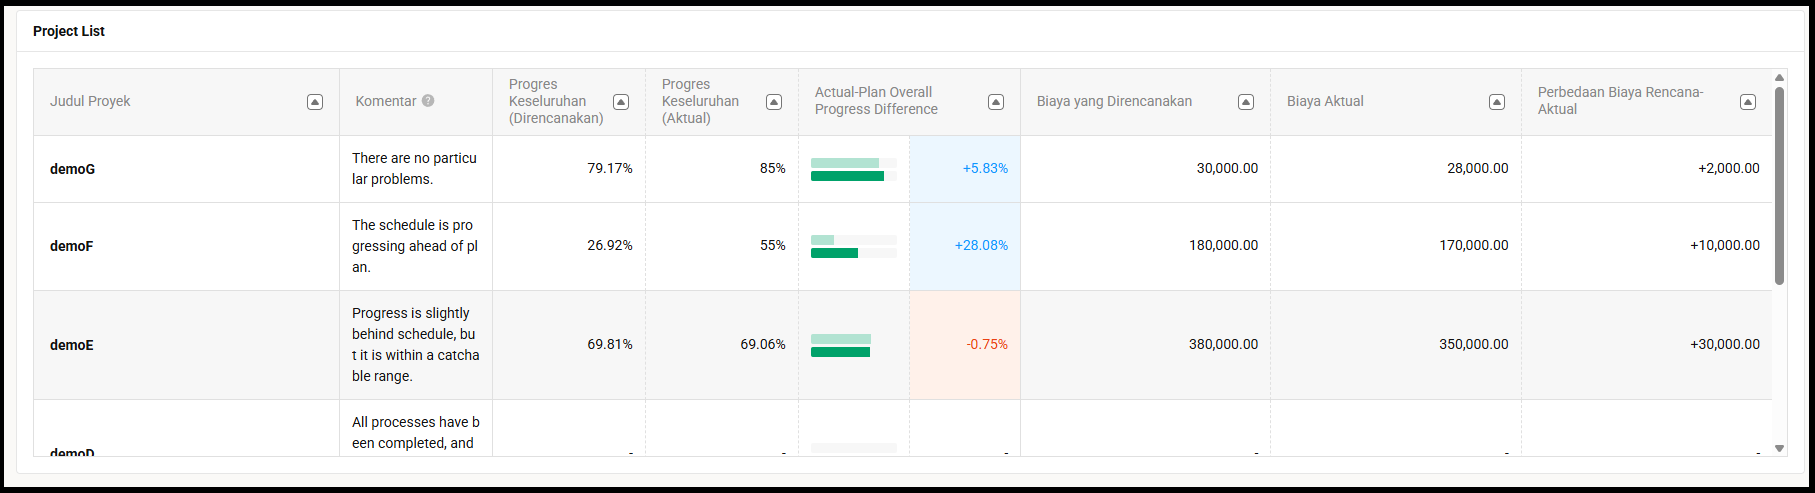Viewport: 1815px width, 493px height.
Task: Sort by Perbedaan Biaya Rencana-Aktual icon
Action: click(x=1748, y=102)
